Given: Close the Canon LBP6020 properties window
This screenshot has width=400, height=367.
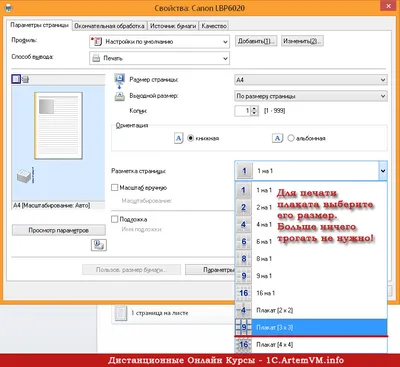Looking at the screenshot, I should coord(388,6).
